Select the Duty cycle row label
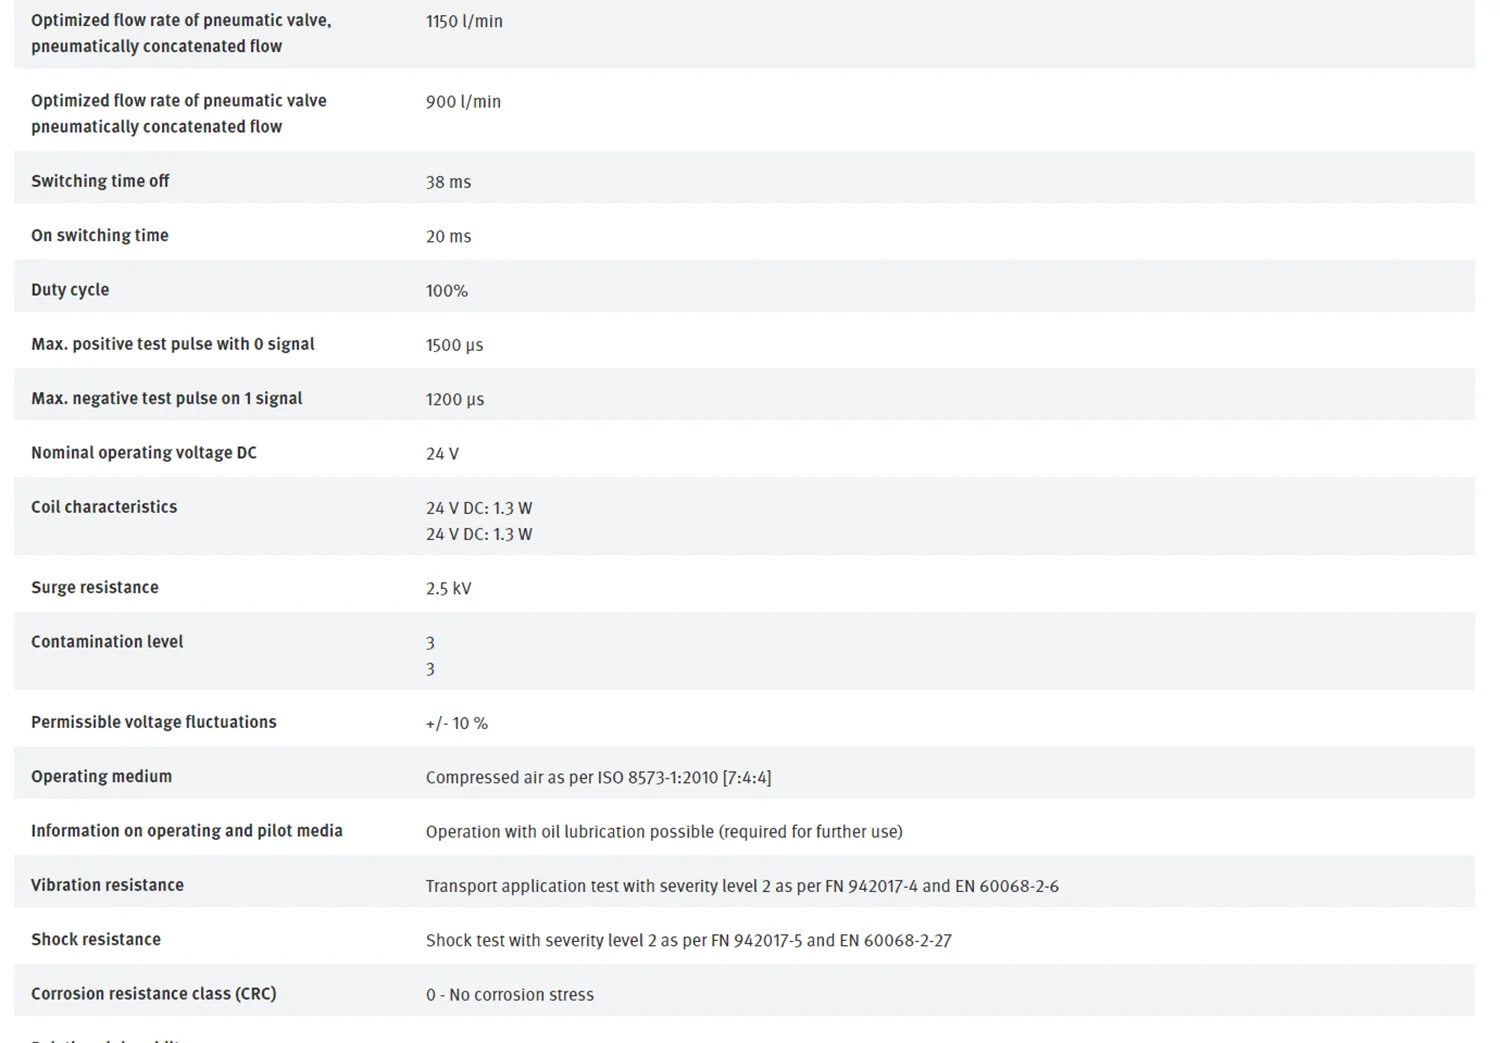Viewport: 1500px width, 1043px height. (70, 290)
